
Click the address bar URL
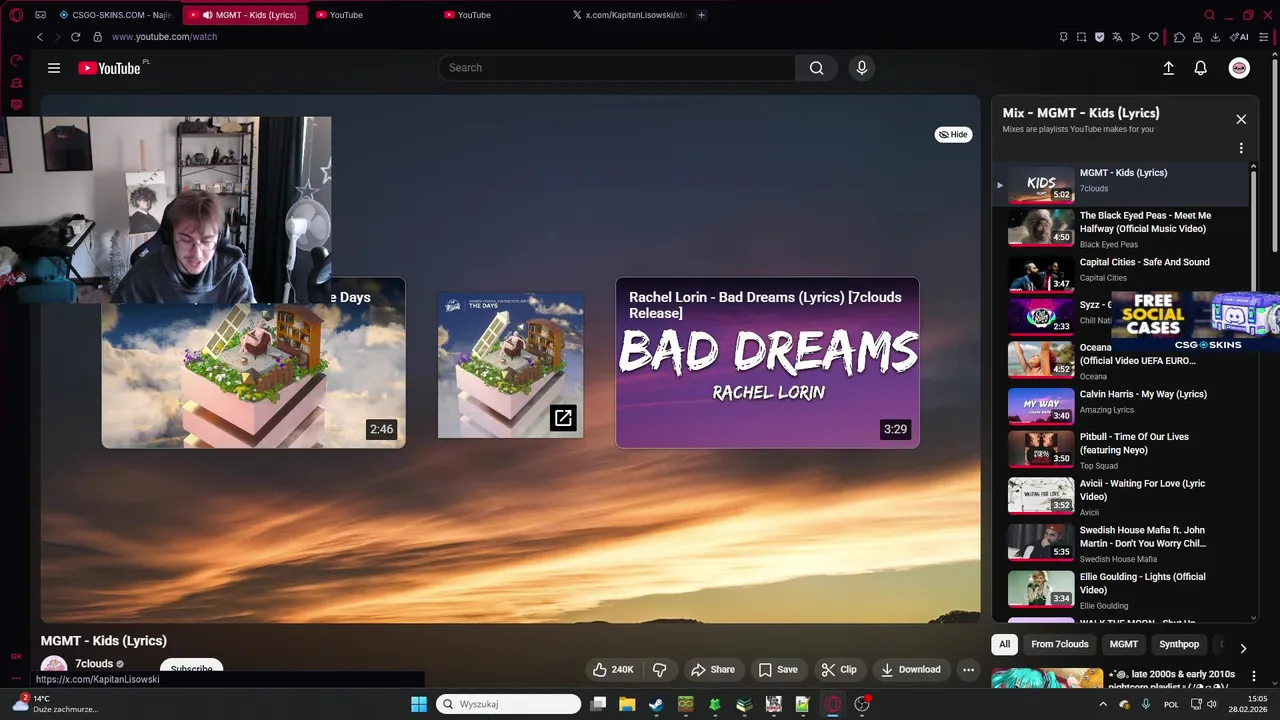tap(164, 37)
